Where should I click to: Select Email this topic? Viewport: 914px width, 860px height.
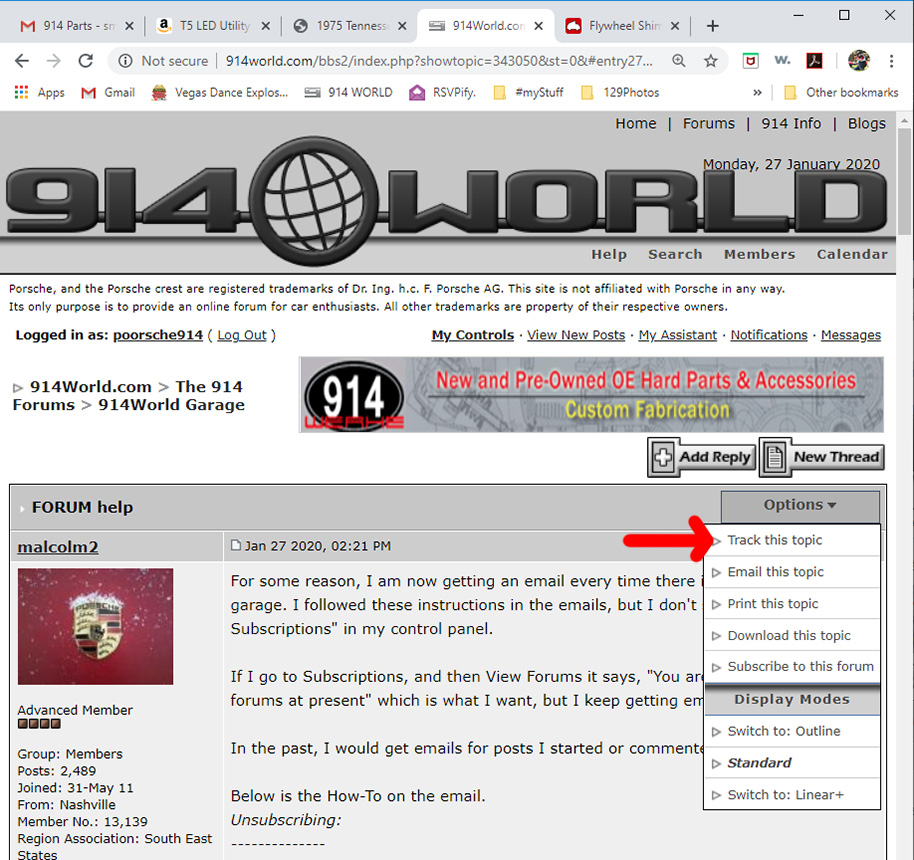coord(792,572)
